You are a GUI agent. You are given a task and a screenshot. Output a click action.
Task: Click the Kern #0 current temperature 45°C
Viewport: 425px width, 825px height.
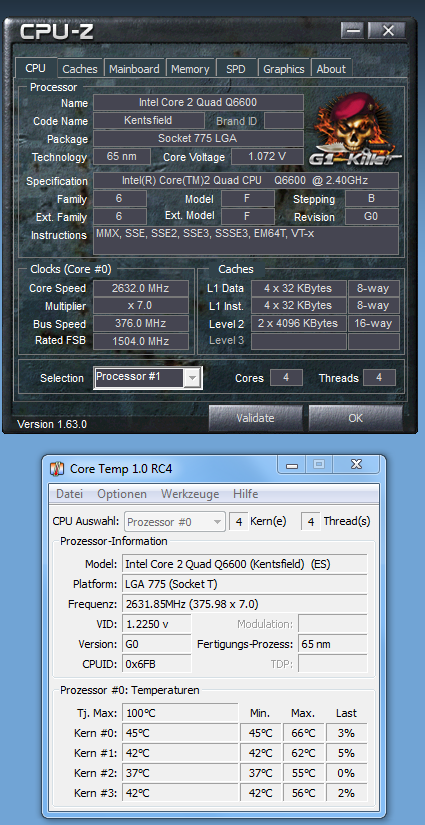[x=180, y=733]
